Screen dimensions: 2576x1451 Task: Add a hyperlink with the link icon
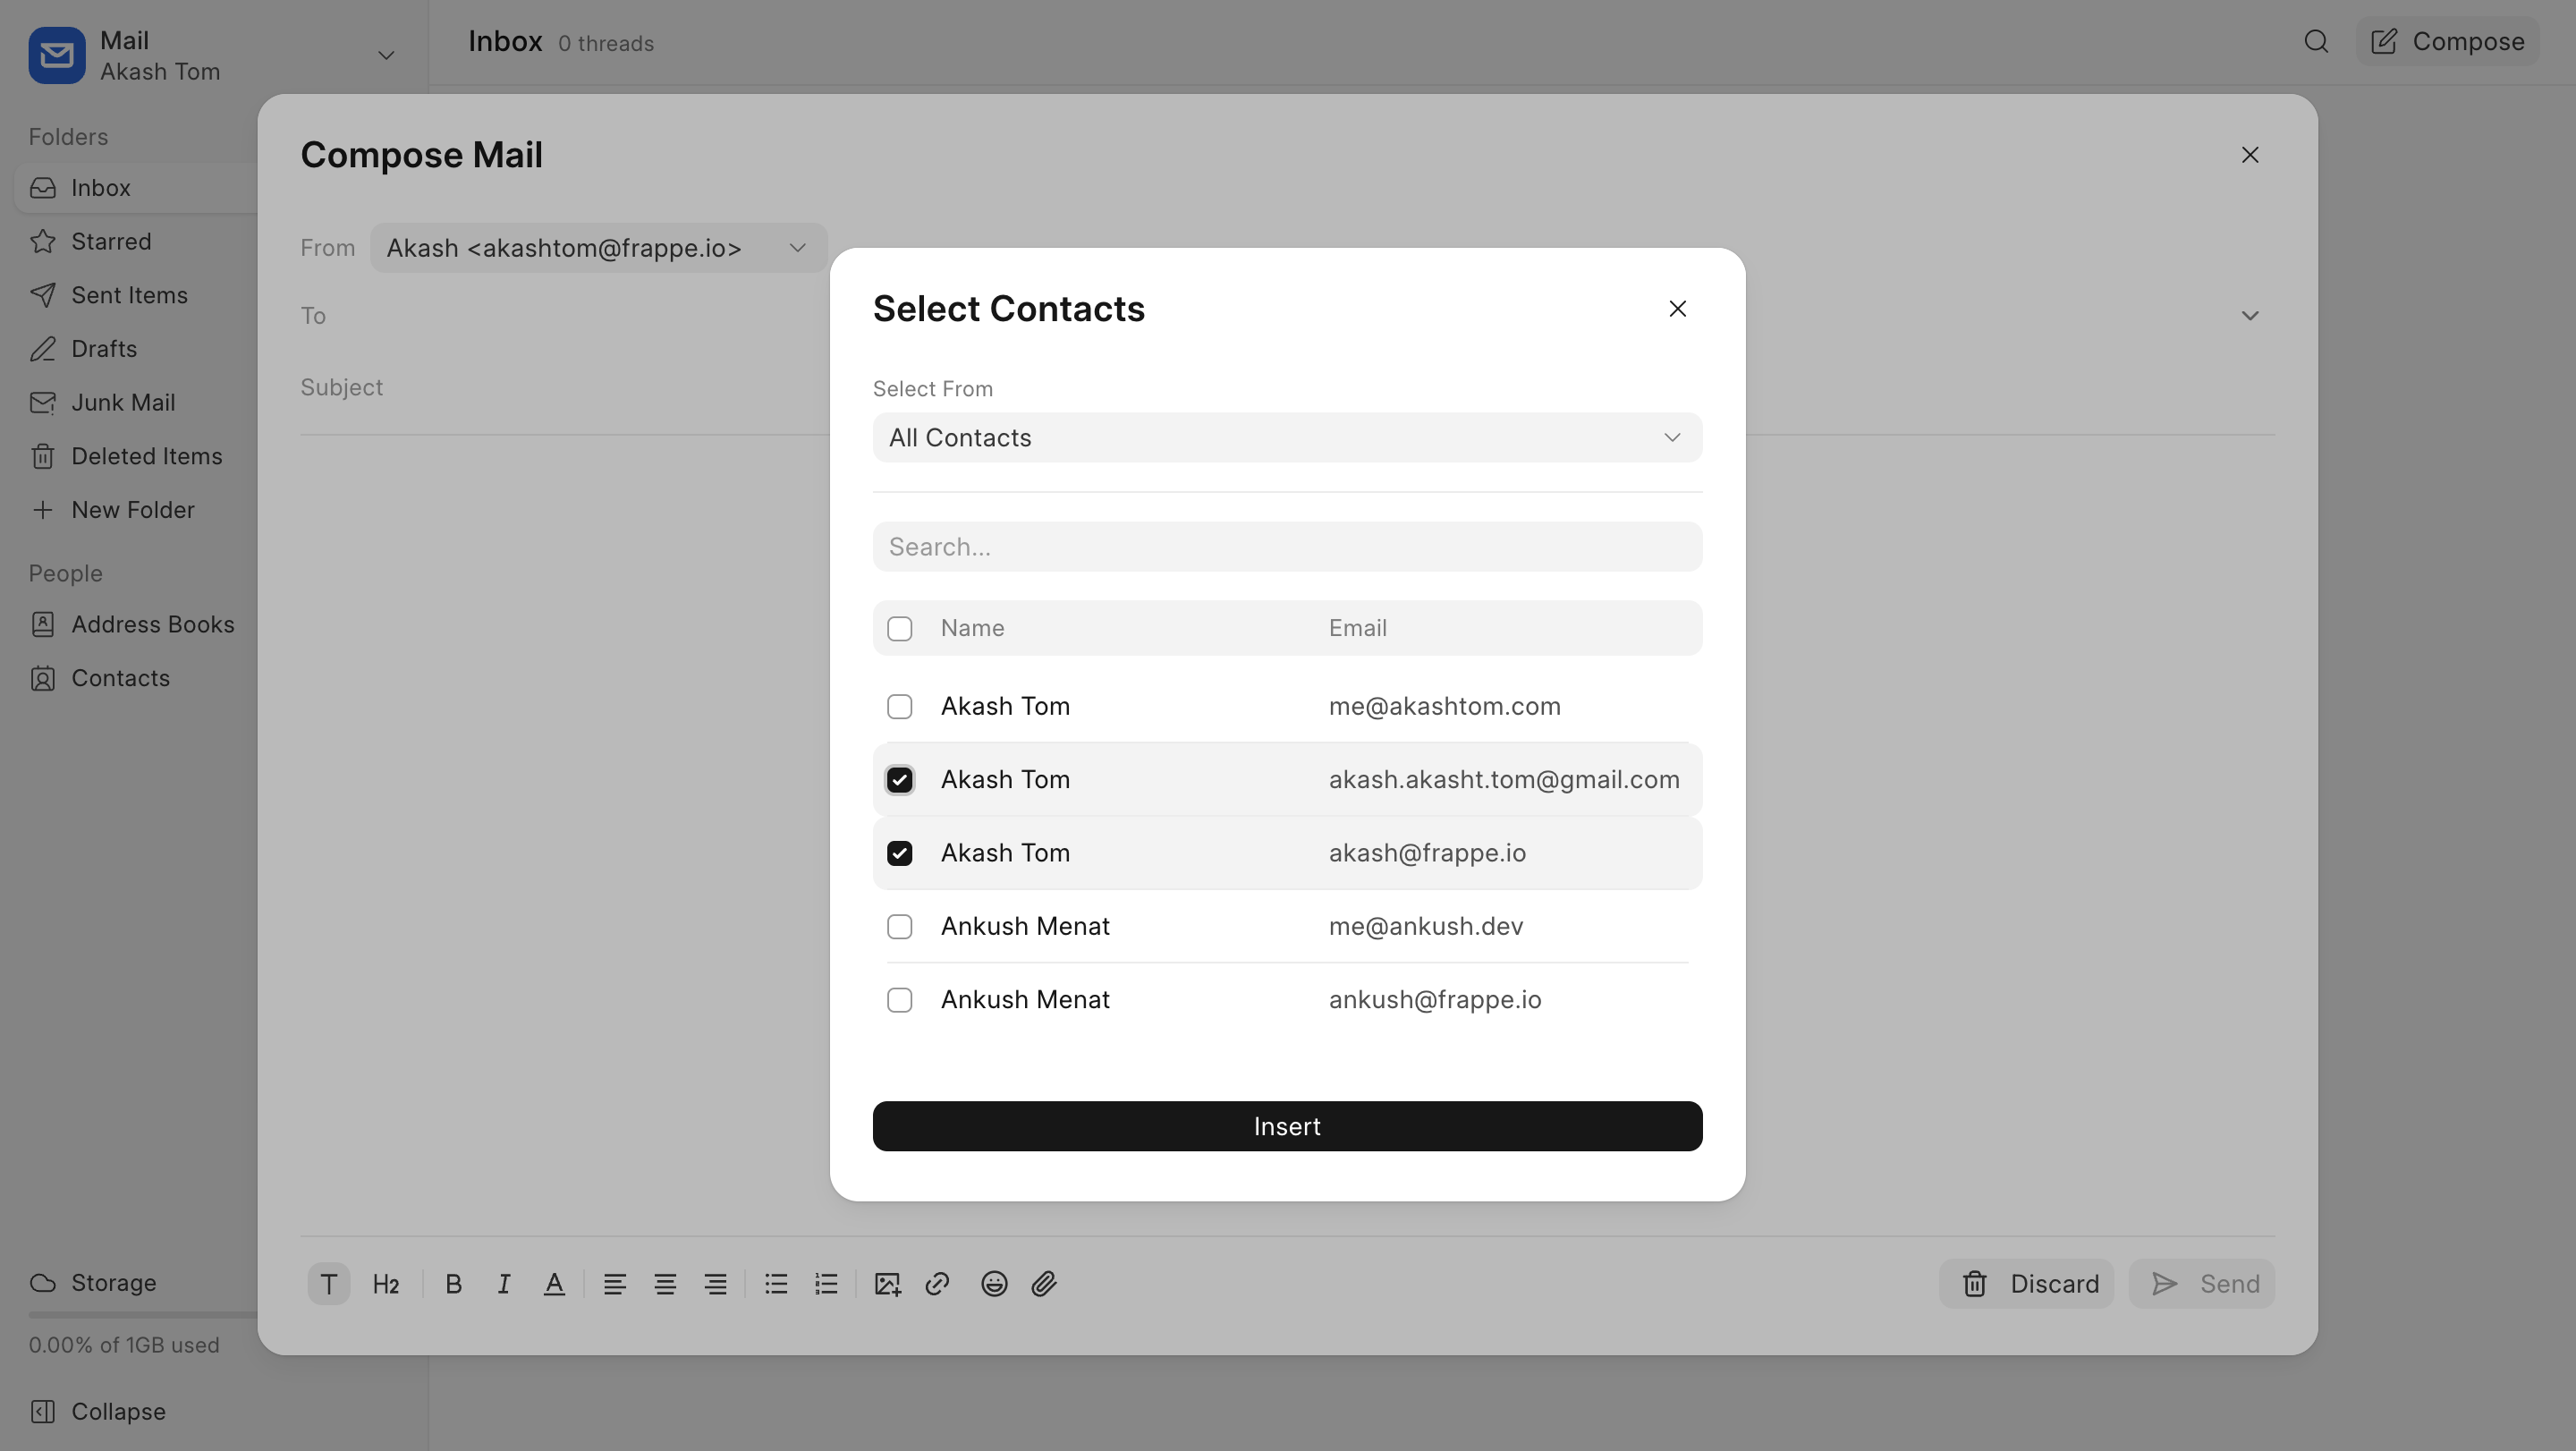[x=937, y=1284]
